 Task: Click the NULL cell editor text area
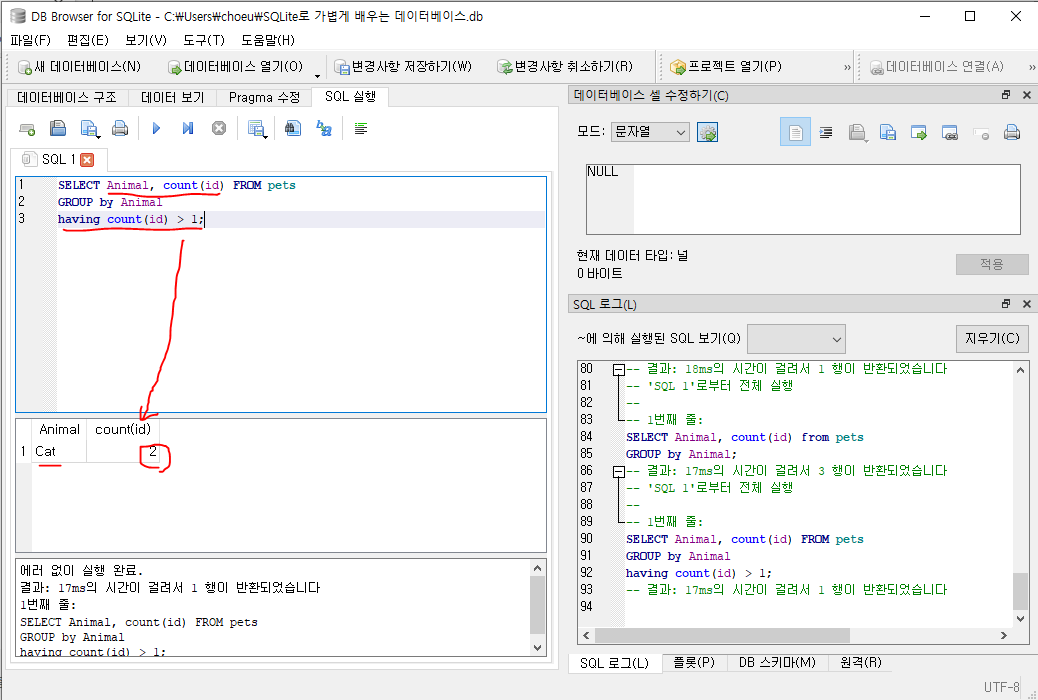803,199
